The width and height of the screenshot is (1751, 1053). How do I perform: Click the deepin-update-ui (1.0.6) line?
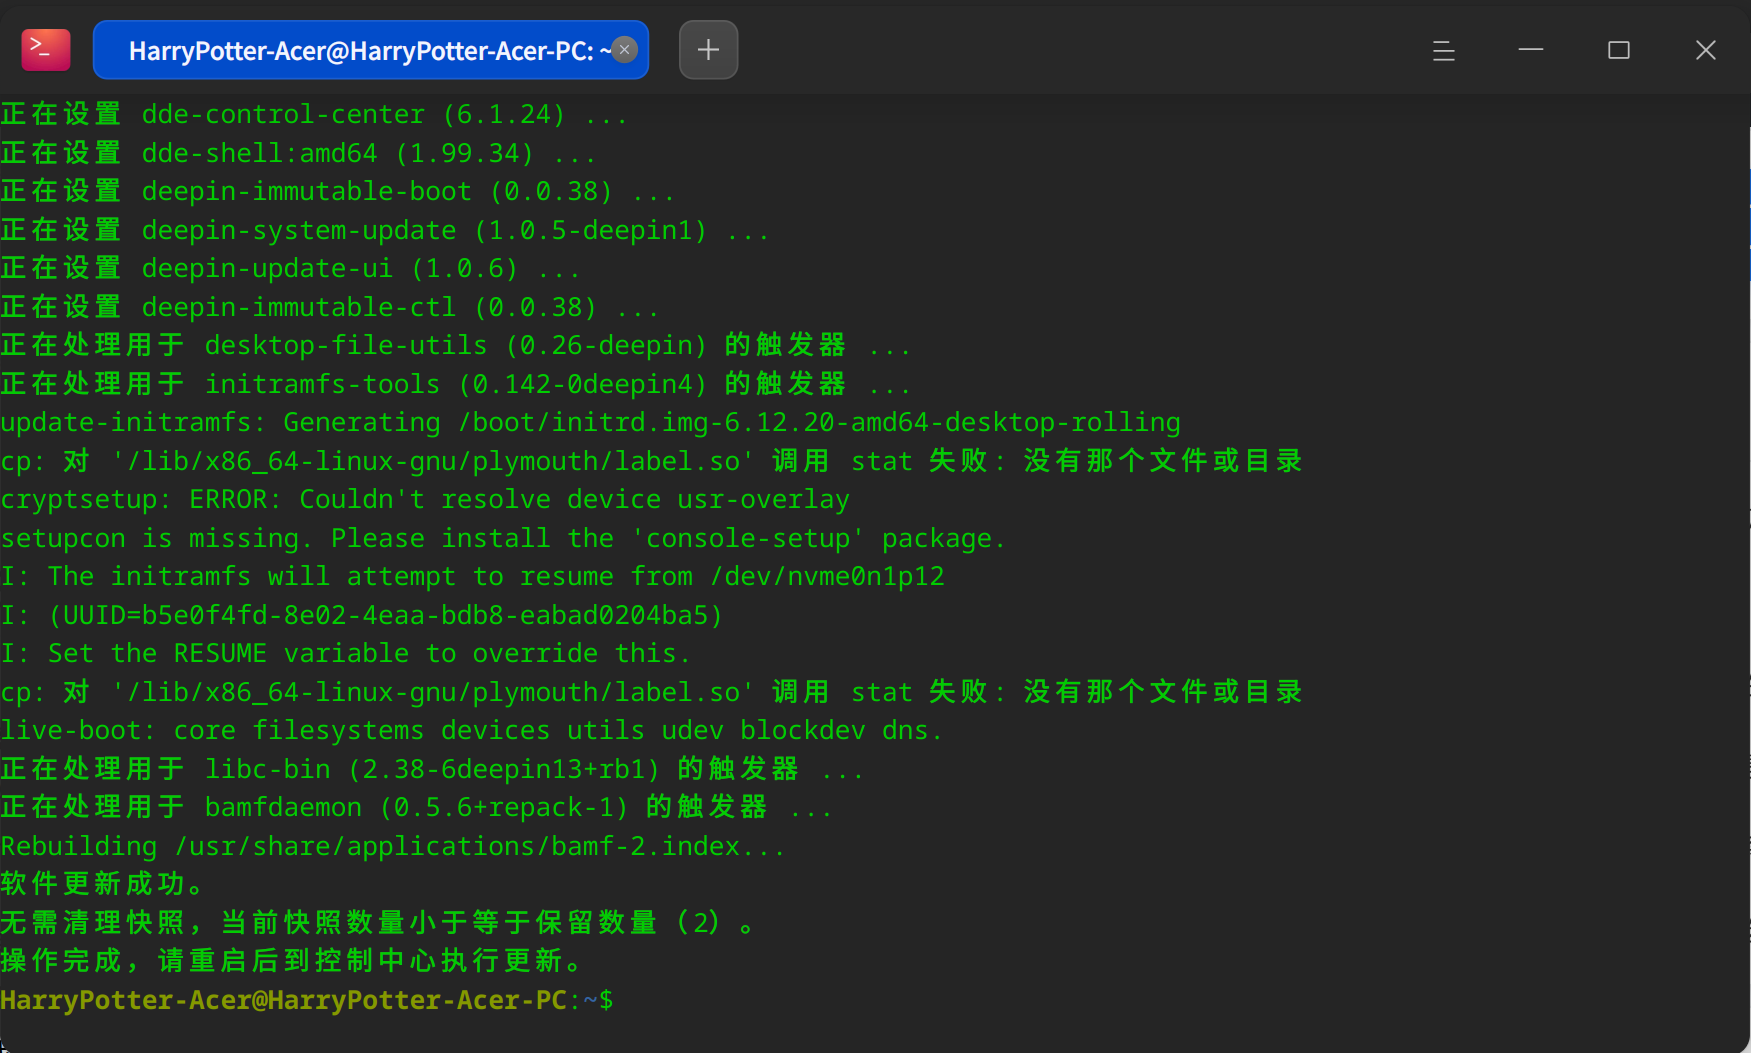290,268
